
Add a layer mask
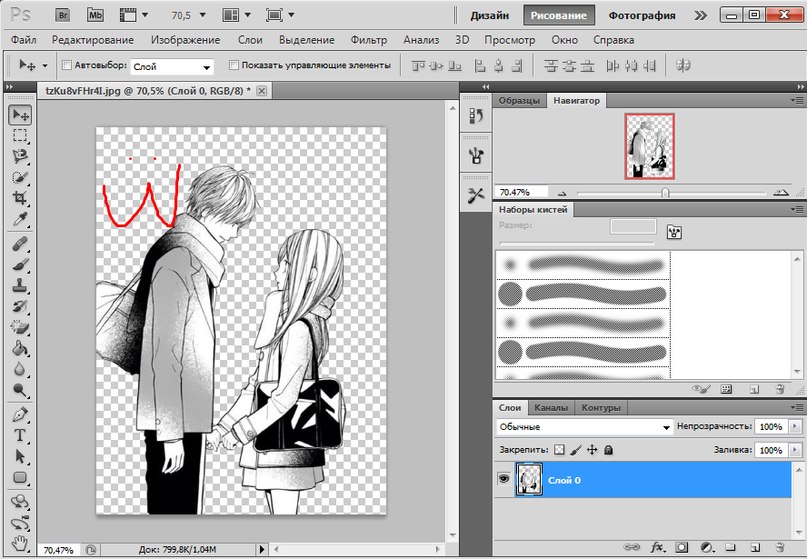tap(682, 548)
